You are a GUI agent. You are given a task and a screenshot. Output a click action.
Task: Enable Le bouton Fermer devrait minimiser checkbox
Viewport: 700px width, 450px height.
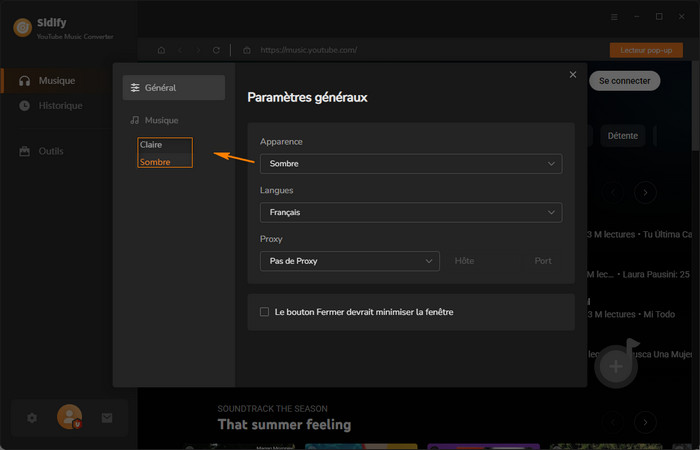265,312
